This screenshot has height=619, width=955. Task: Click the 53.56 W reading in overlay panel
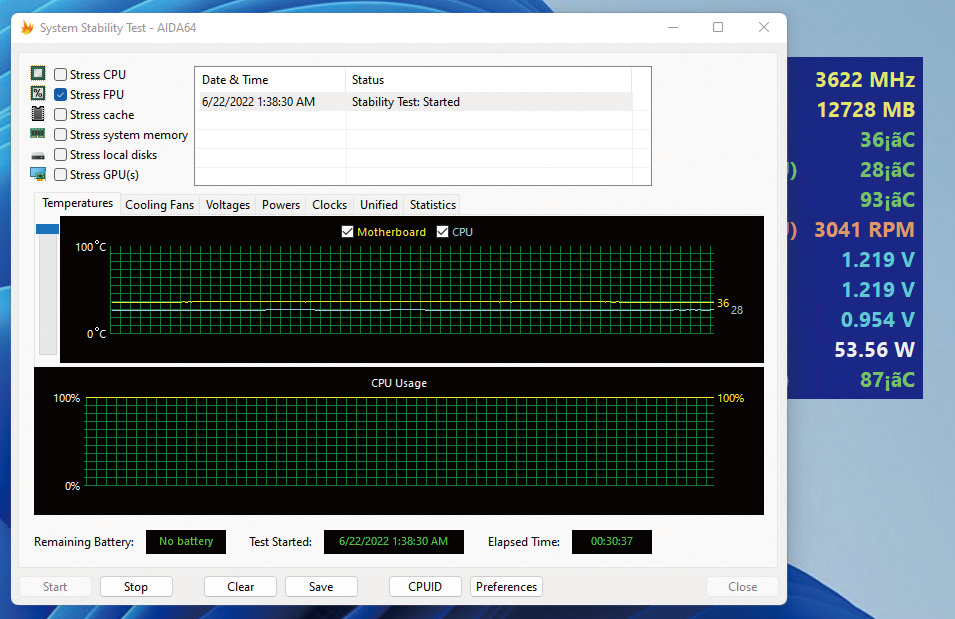click(x=875, y=350)
